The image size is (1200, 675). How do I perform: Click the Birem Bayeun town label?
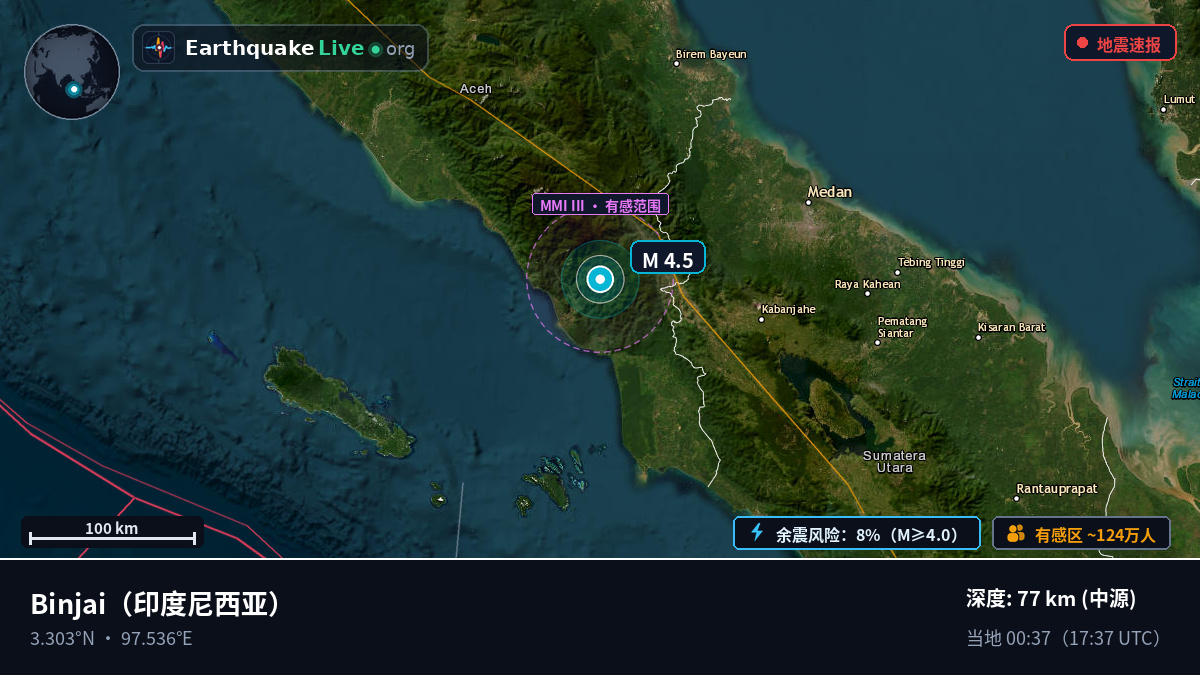(711, 54)
